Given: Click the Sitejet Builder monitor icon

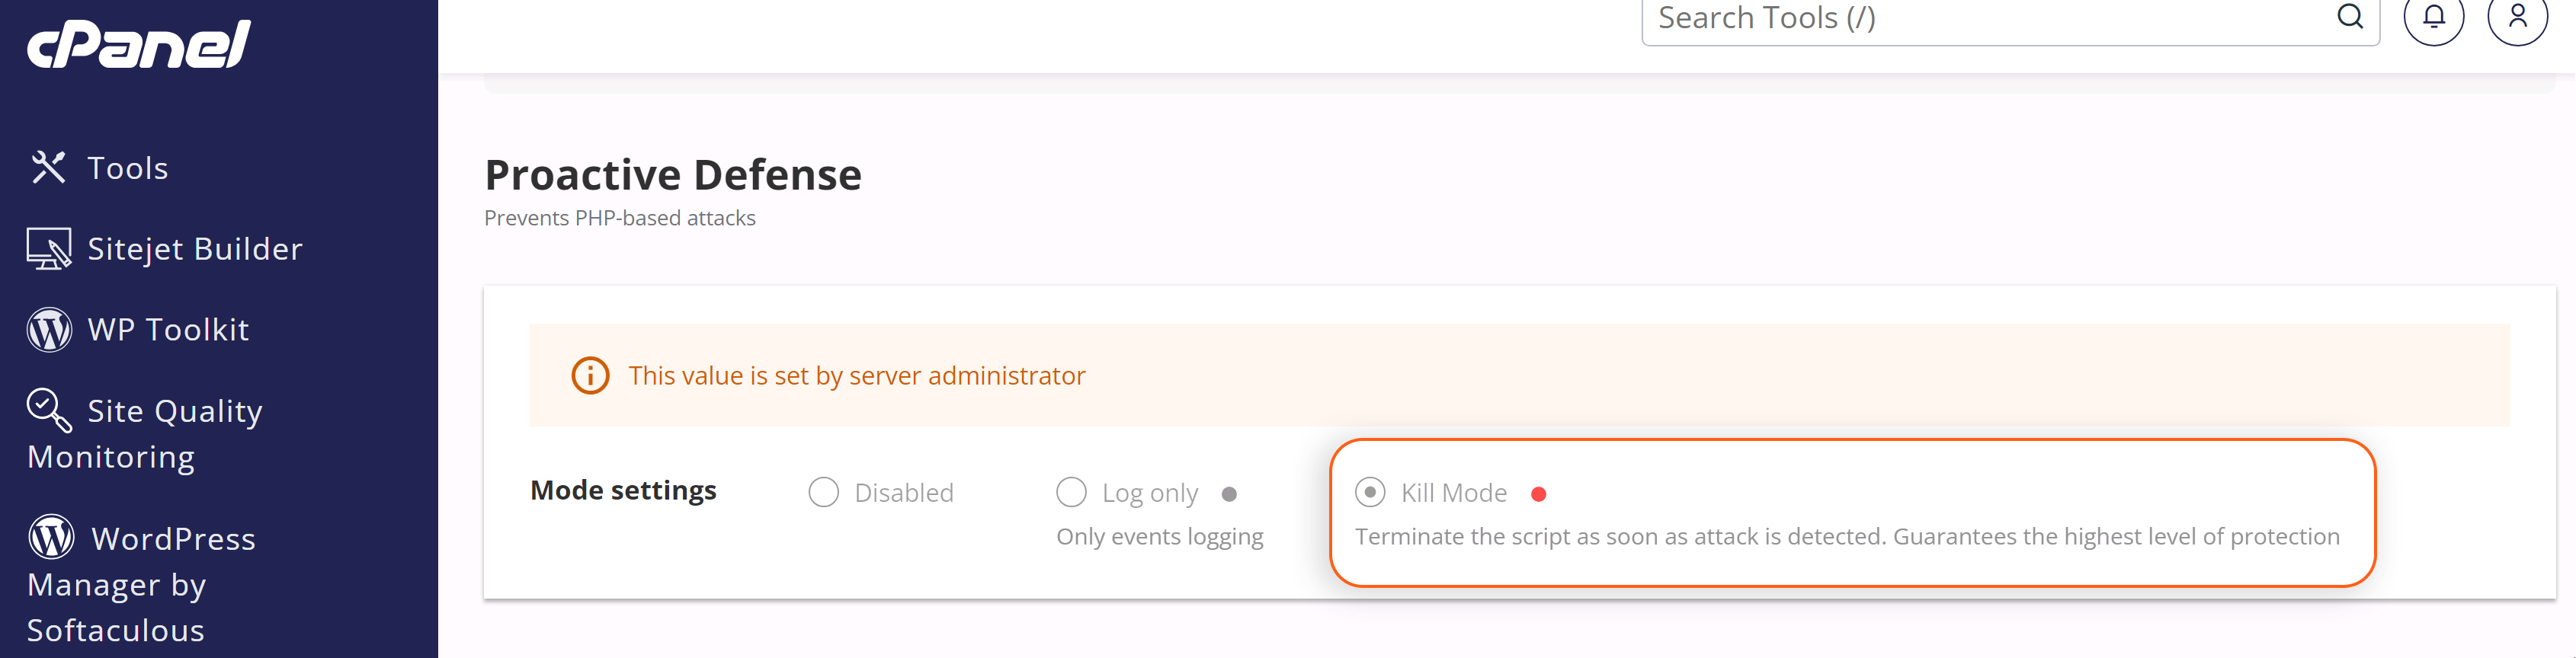Looking at the screenshot, I should [49, 248].
